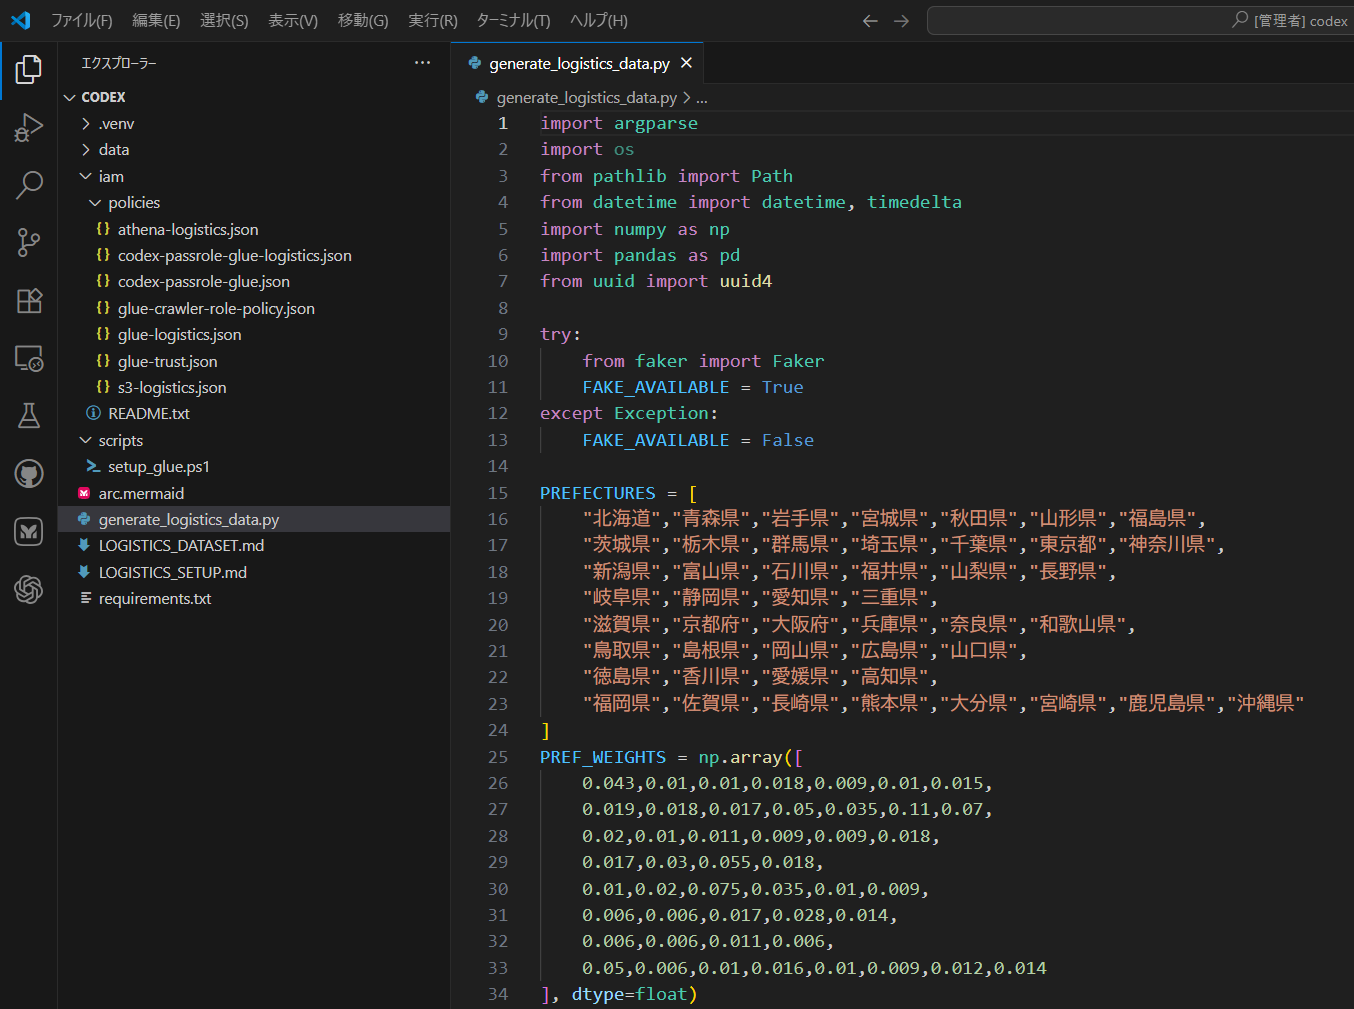1354x1009 pixels.
Task: Expand the .venv folder
Action: [115, 124]
